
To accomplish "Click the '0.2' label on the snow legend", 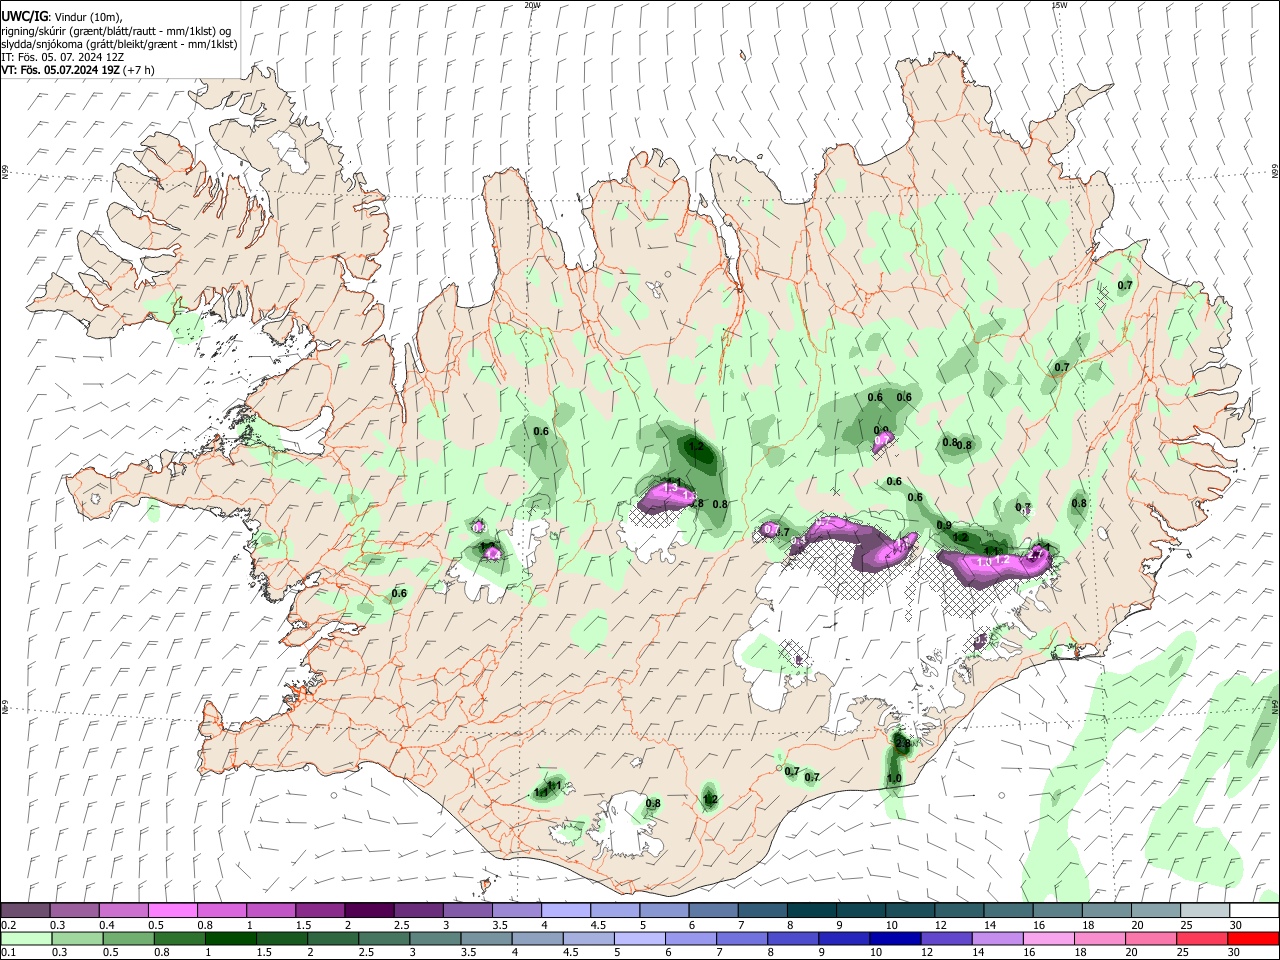I will pyautogui.click(x=9, y=925).
